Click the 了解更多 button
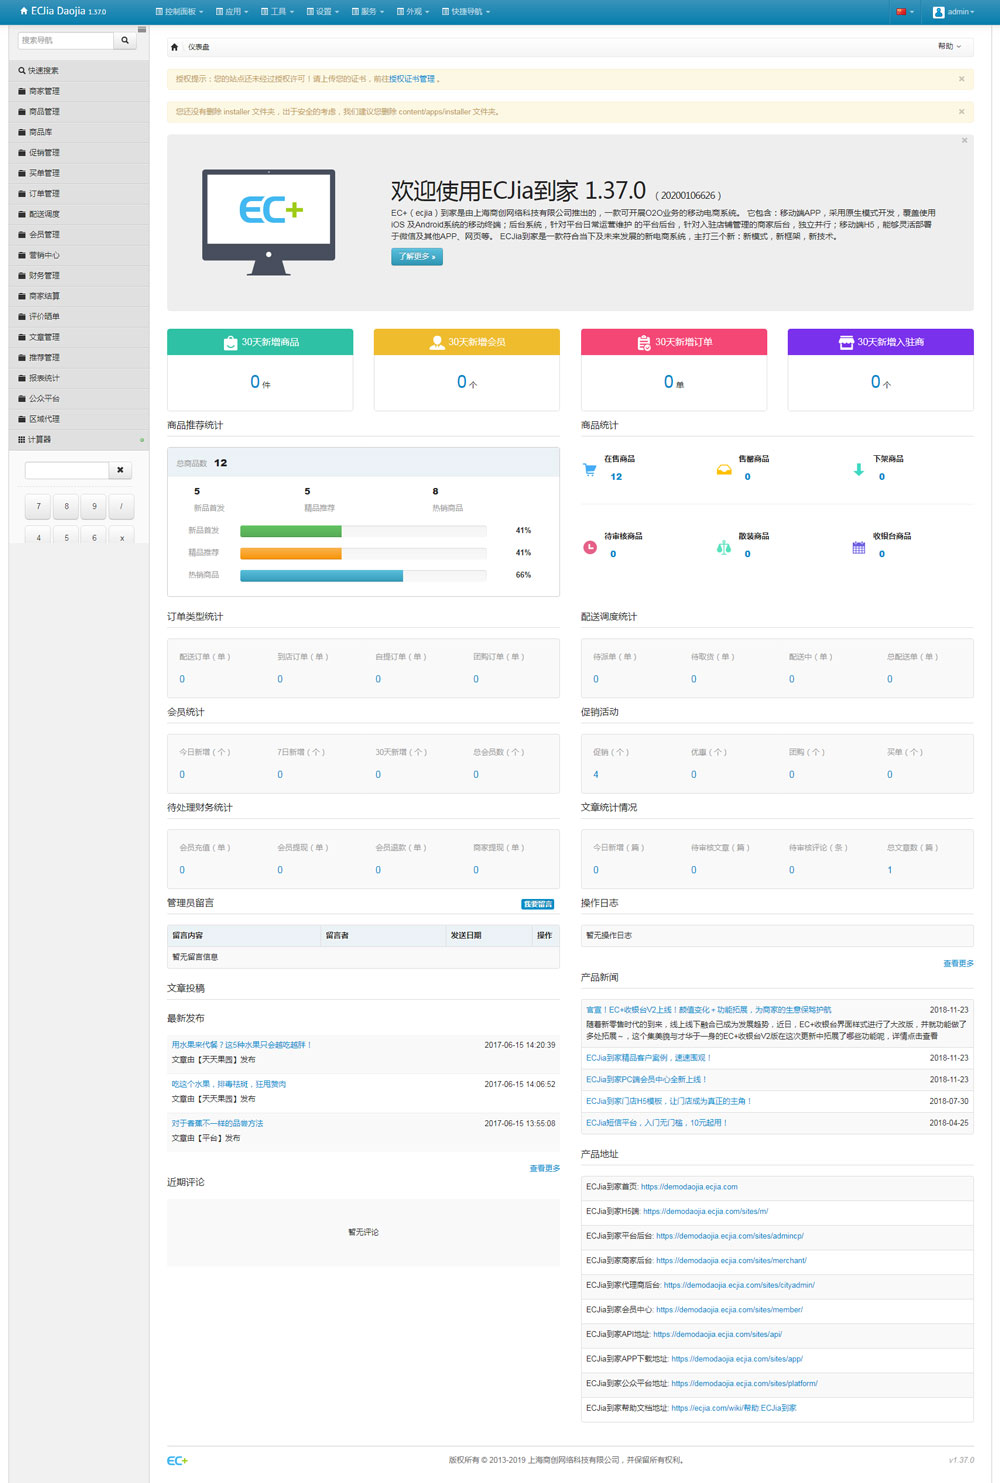Screen dimensions: 1000x1483 [x=417, y=257]
